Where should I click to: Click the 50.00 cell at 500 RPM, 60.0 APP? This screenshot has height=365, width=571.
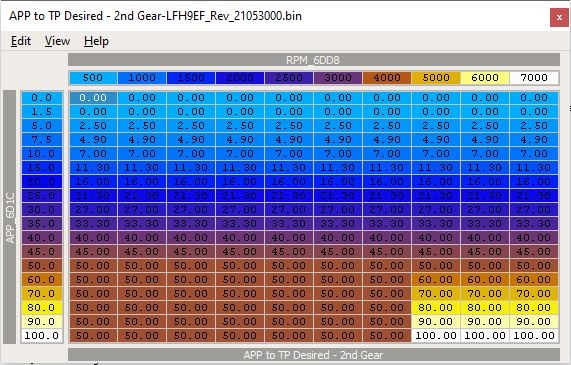pyautogui.click(x=93, y=279)
